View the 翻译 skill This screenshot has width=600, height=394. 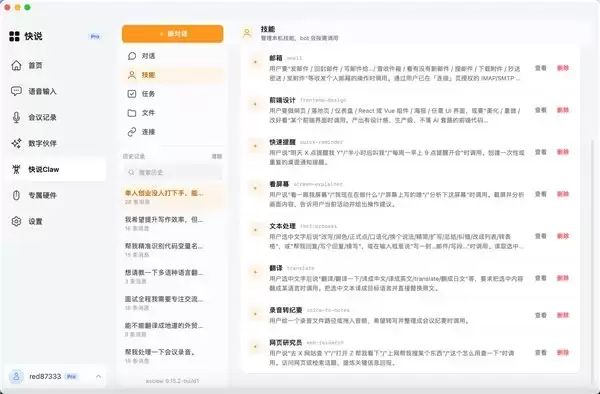(540, 278)
